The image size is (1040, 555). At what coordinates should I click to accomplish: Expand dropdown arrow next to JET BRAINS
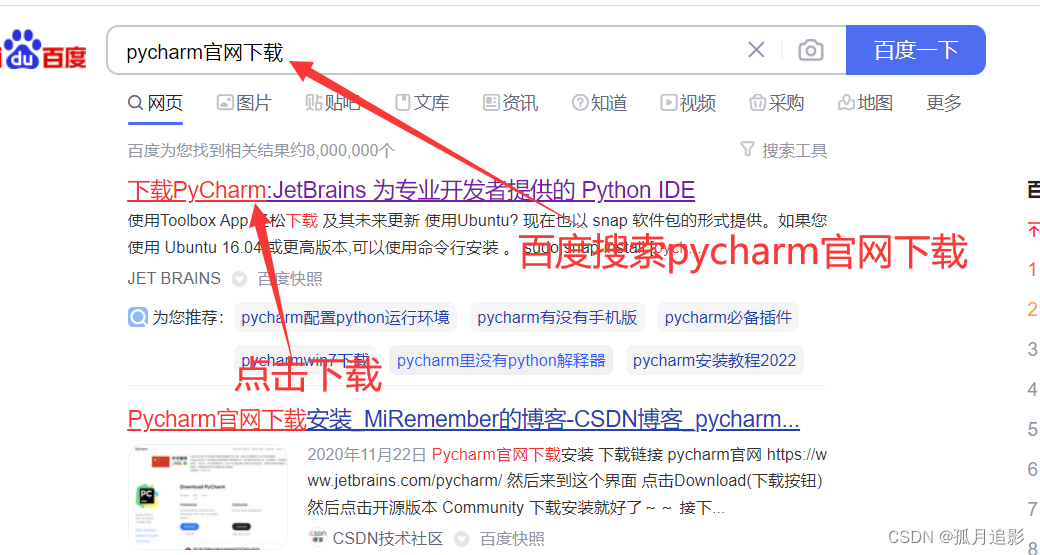pos(239,279)
